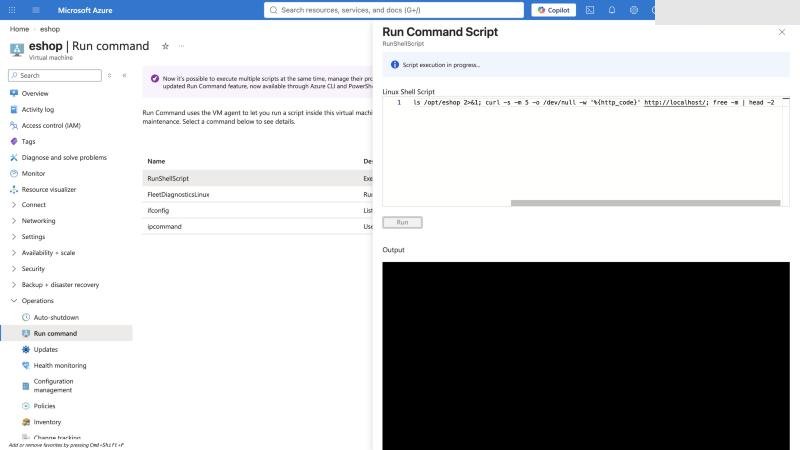Viewport: 800px width, 450px height.
Task: Click the Policies icon in sidebar
Action: tap(26, 406)
